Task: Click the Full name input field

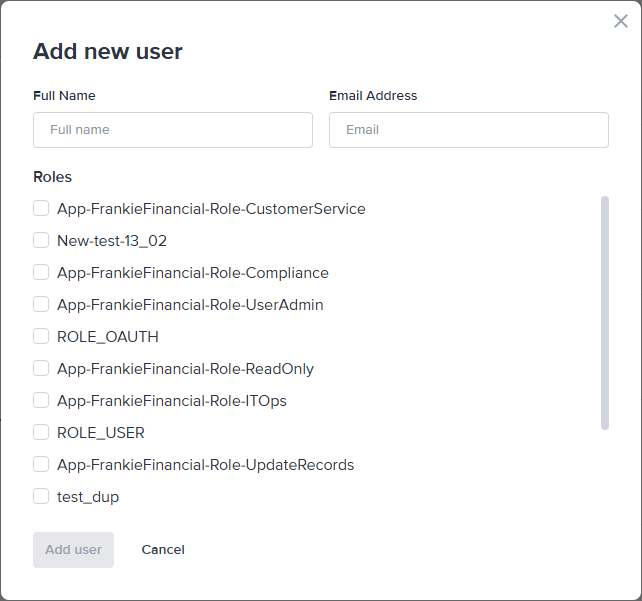Action: [x=173, y=130]
